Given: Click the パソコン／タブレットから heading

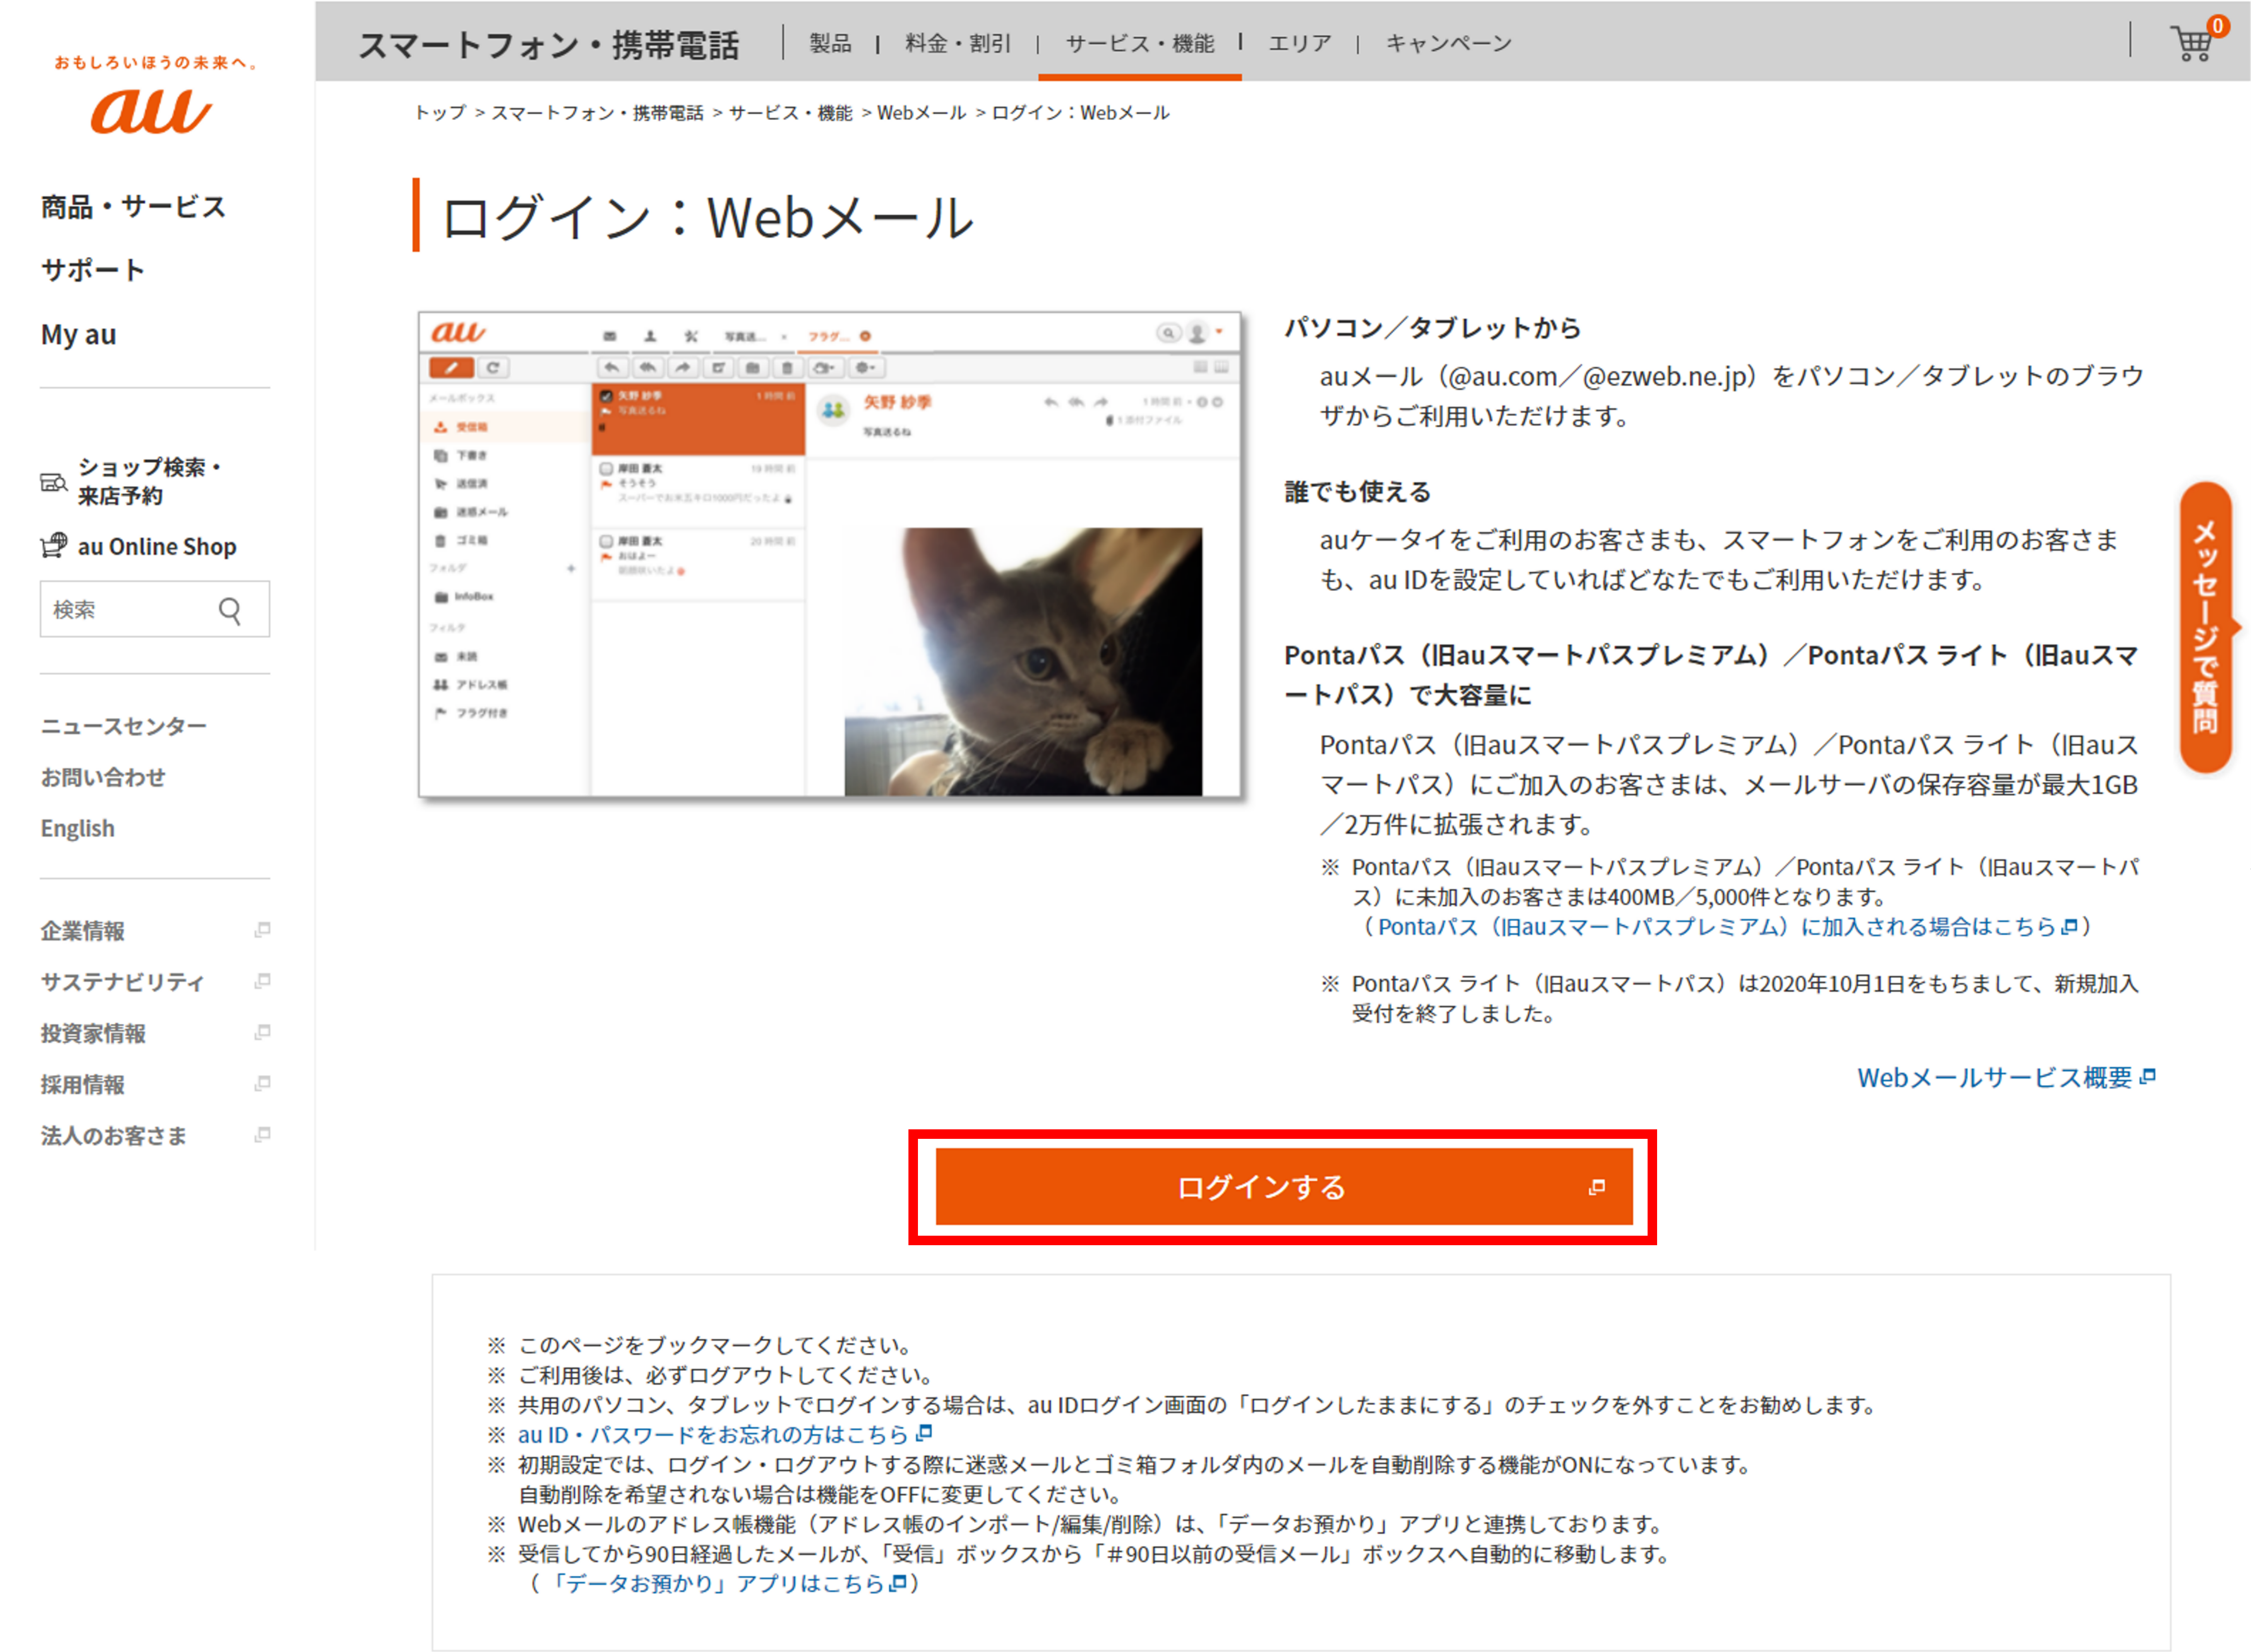Looking at the screenshot, I should coord(1432,328).
